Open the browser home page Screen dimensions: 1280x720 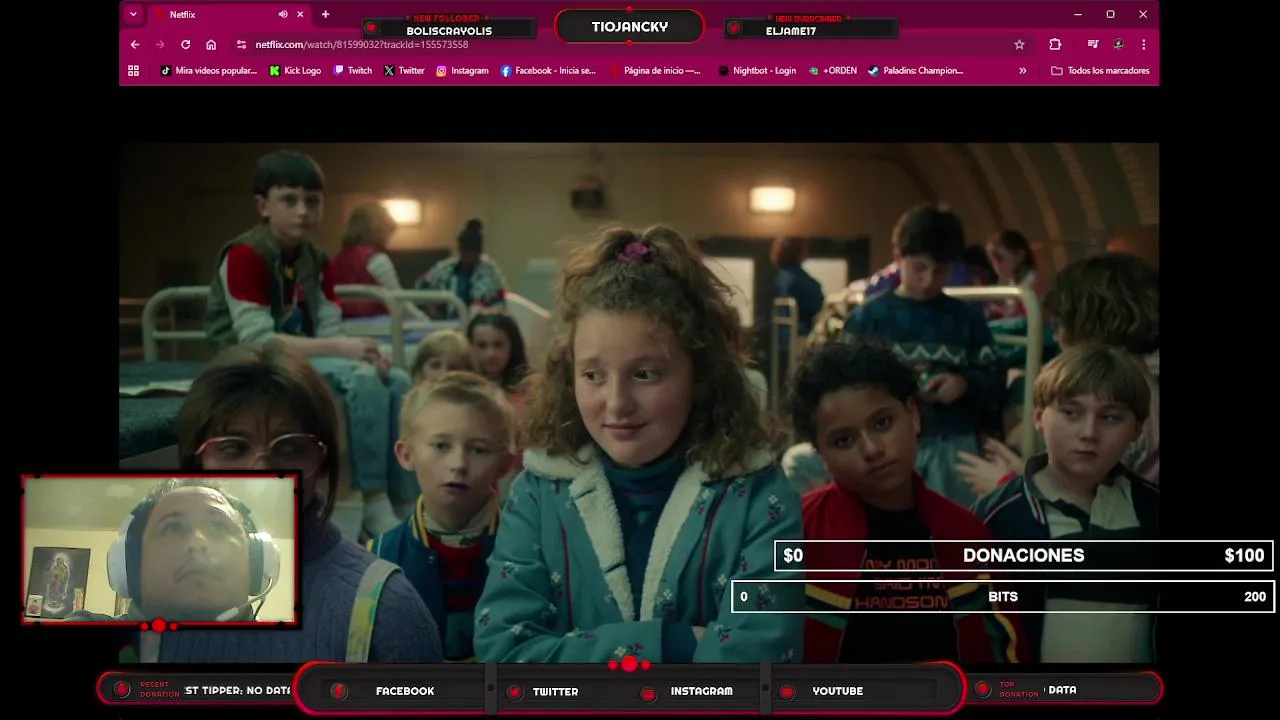211,44
